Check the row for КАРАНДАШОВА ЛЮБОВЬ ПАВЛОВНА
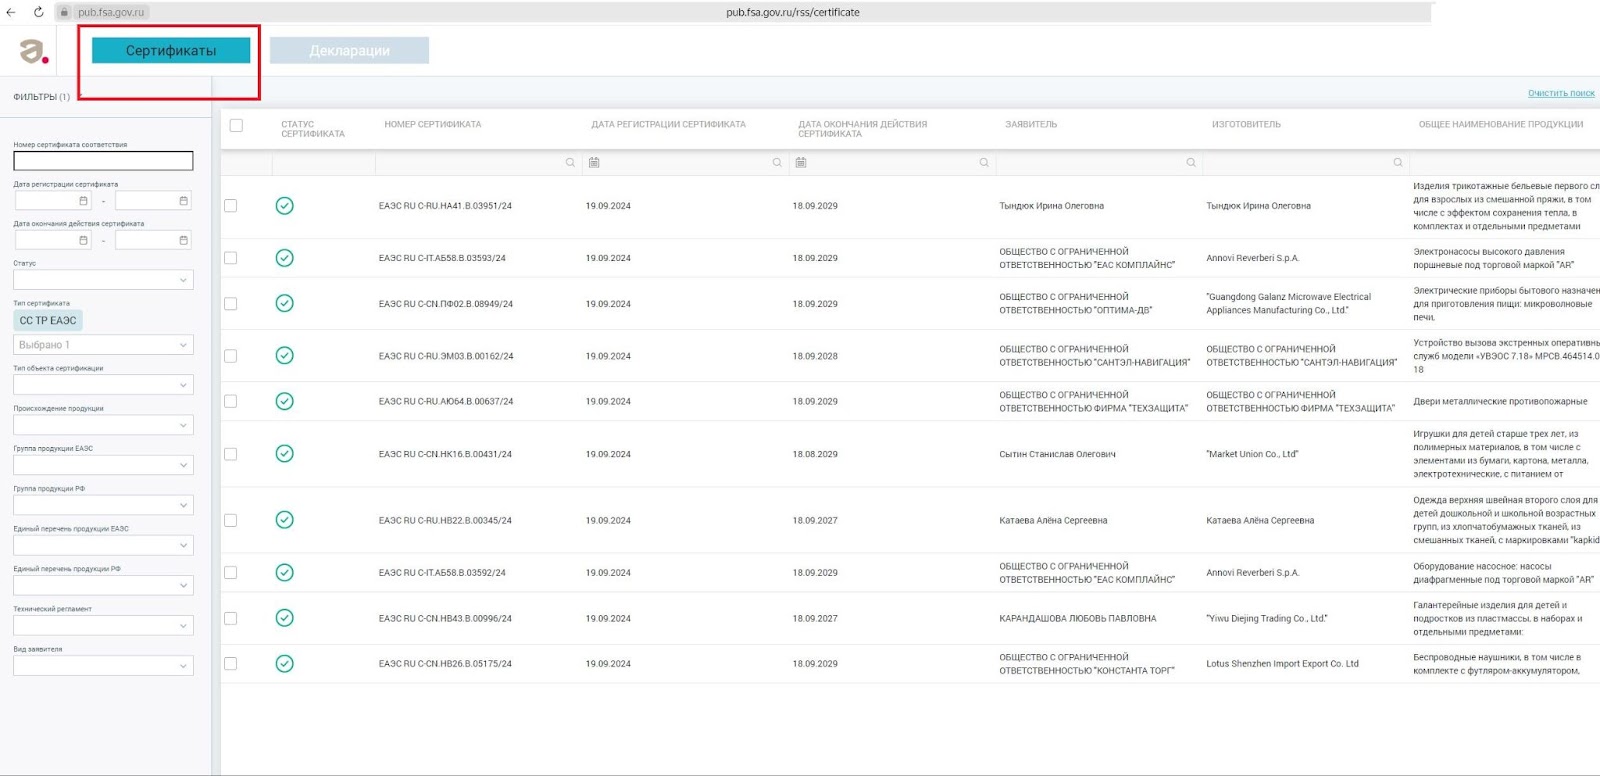Viewport: 1600px width, 776px height. coord(231,618)
